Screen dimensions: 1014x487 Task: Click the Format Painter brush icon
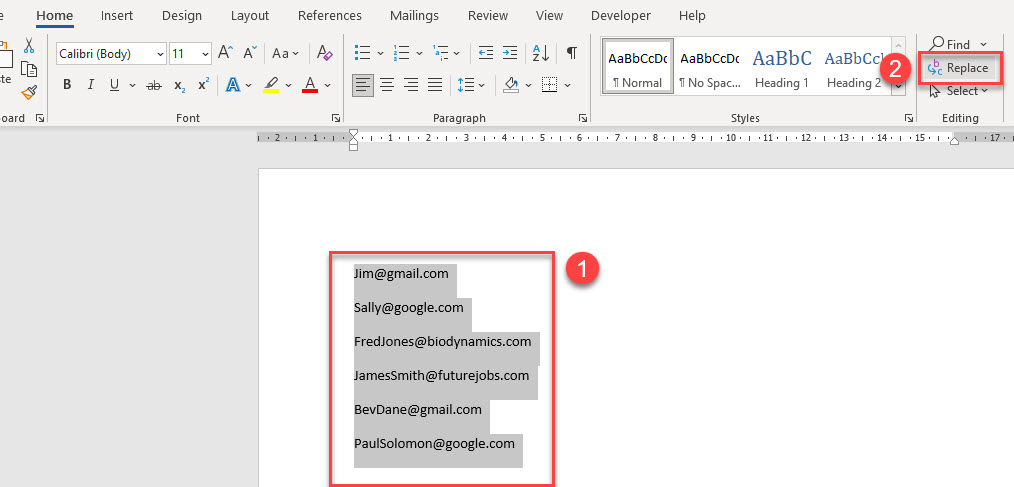[29, 92]
